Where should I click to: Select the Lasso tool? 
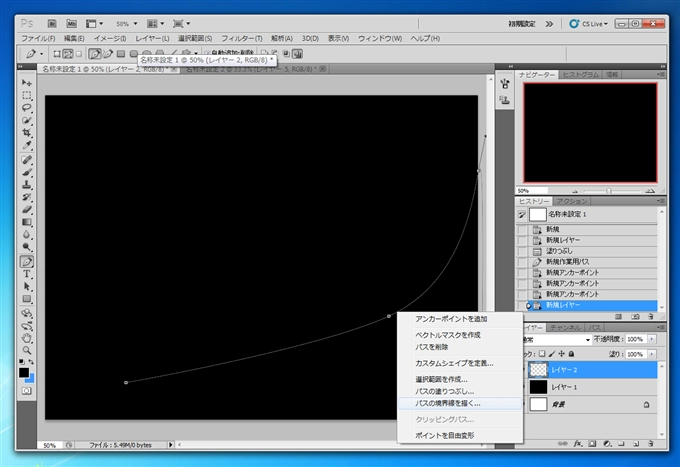coord(26,107)
